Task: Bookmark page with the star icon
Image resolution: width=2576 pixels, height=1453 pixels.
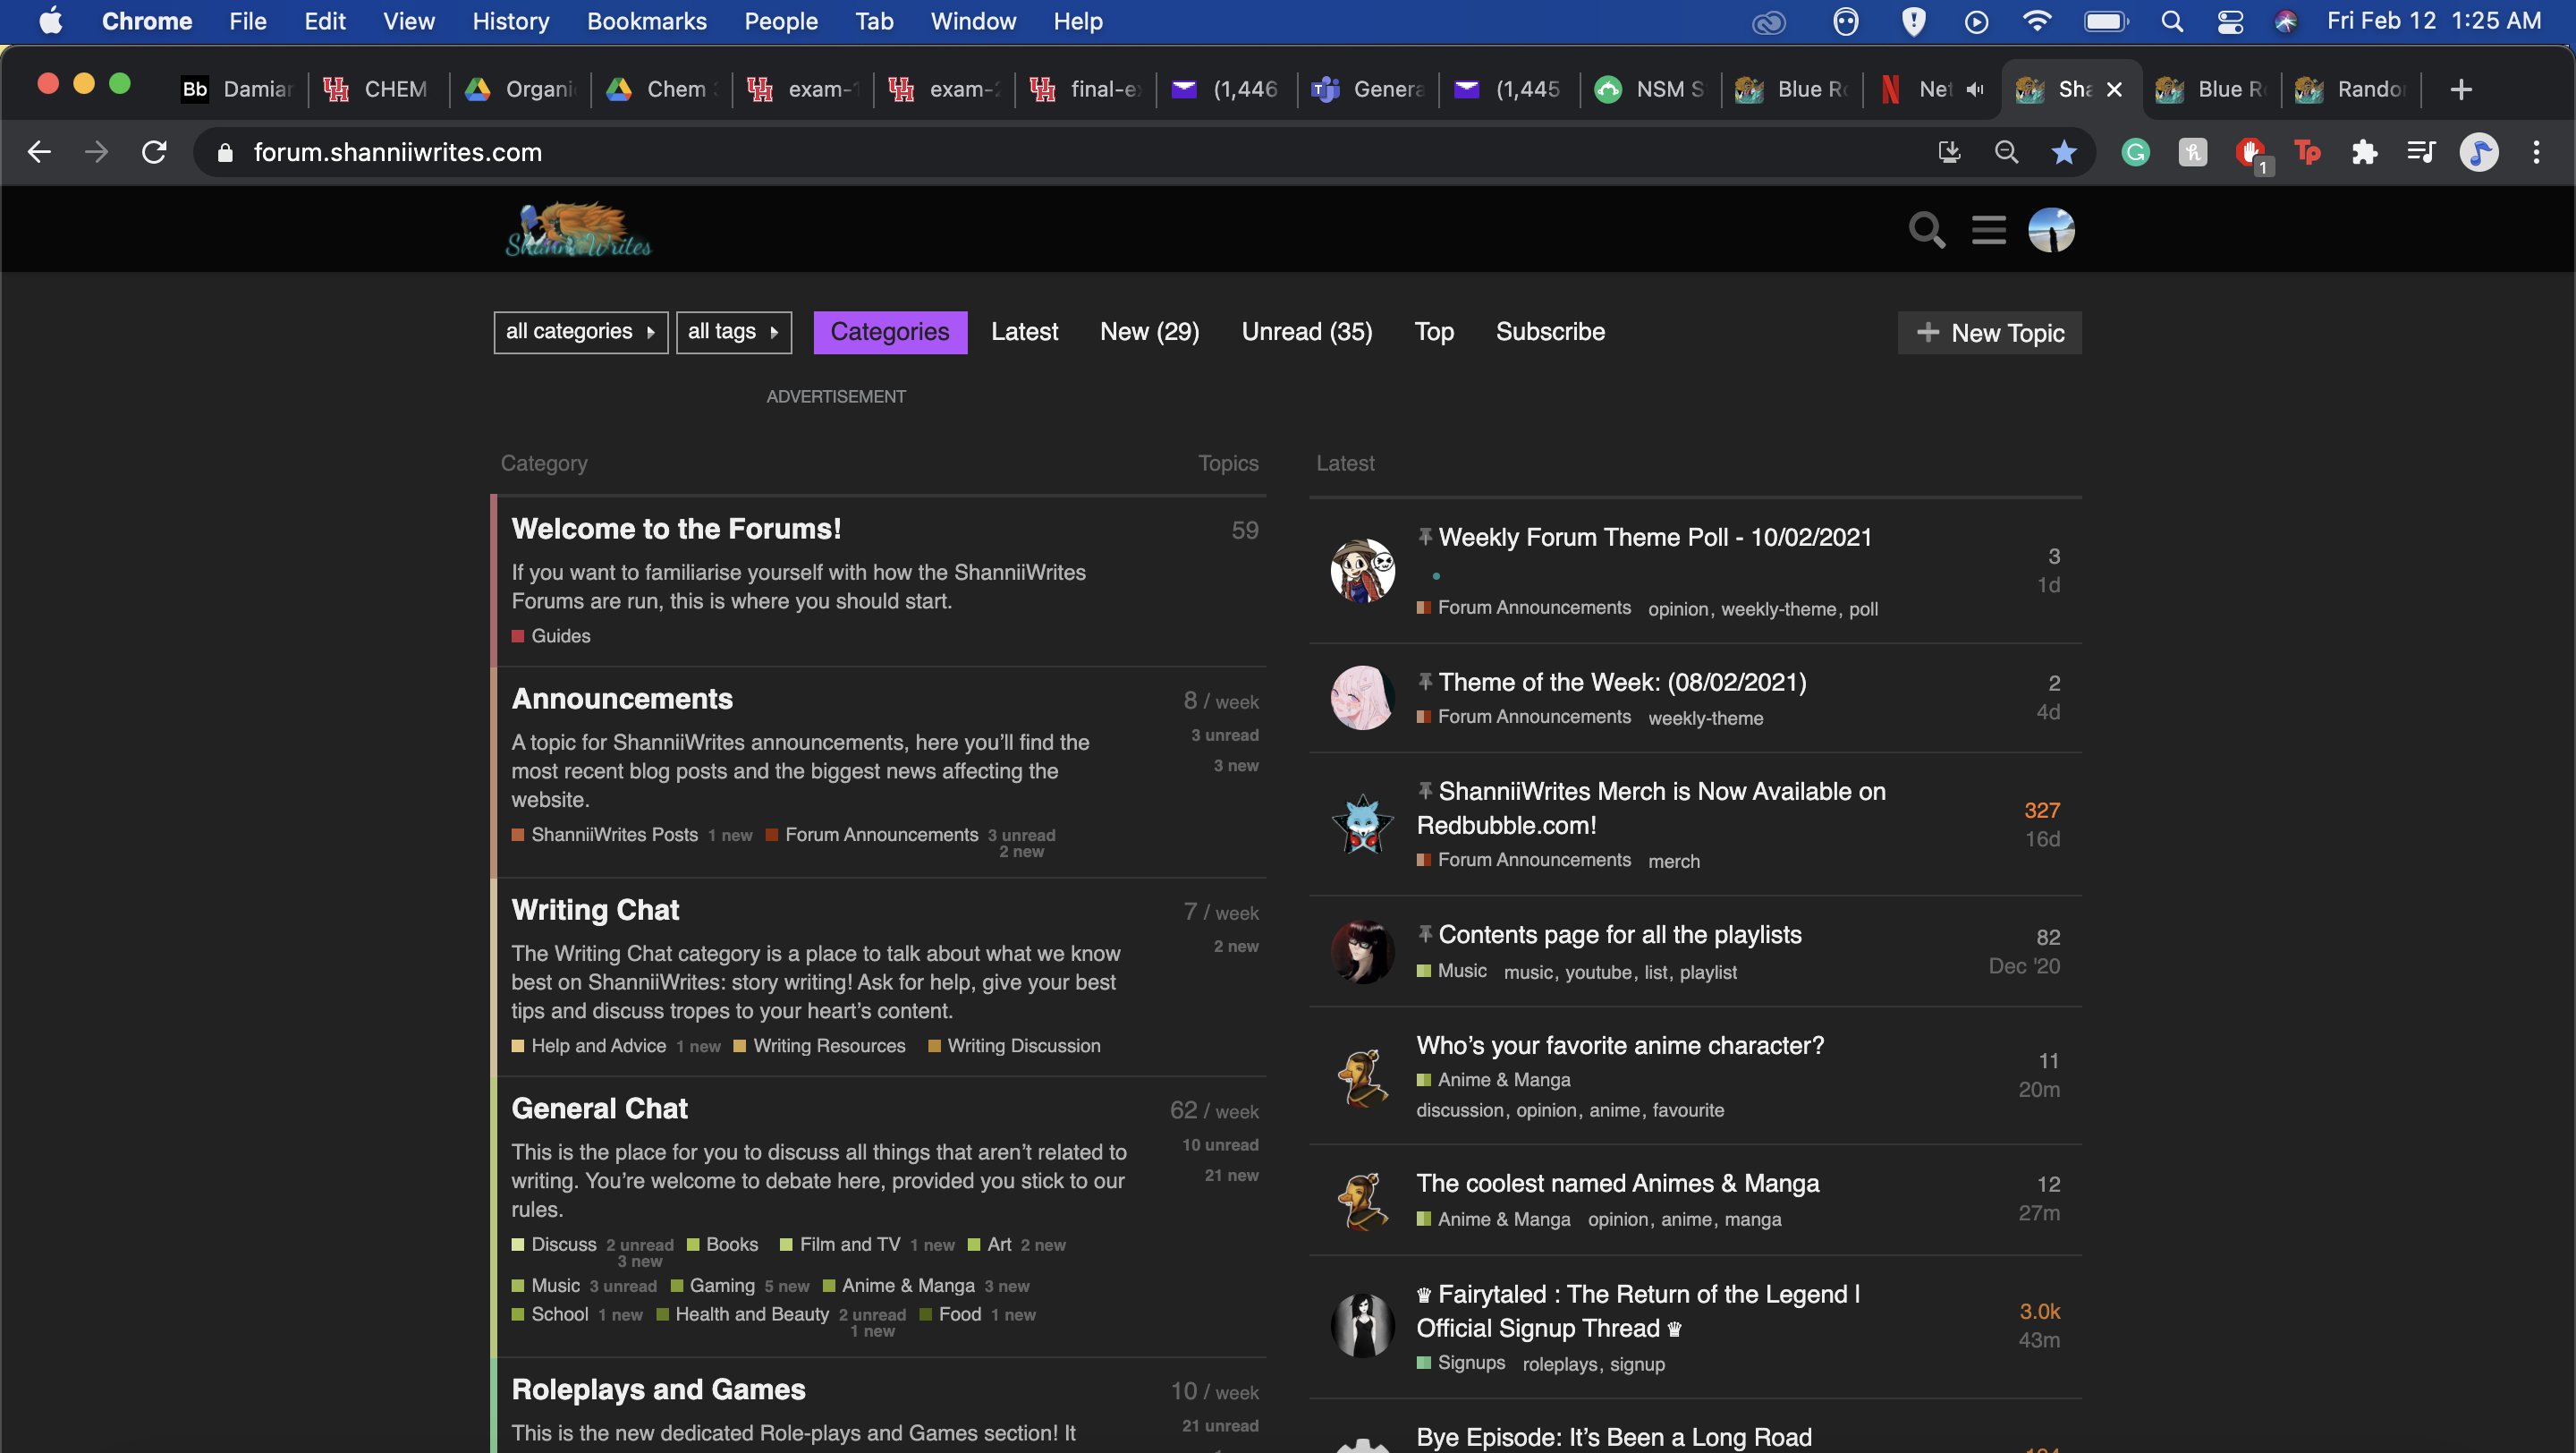Action: pos(2063,152)
